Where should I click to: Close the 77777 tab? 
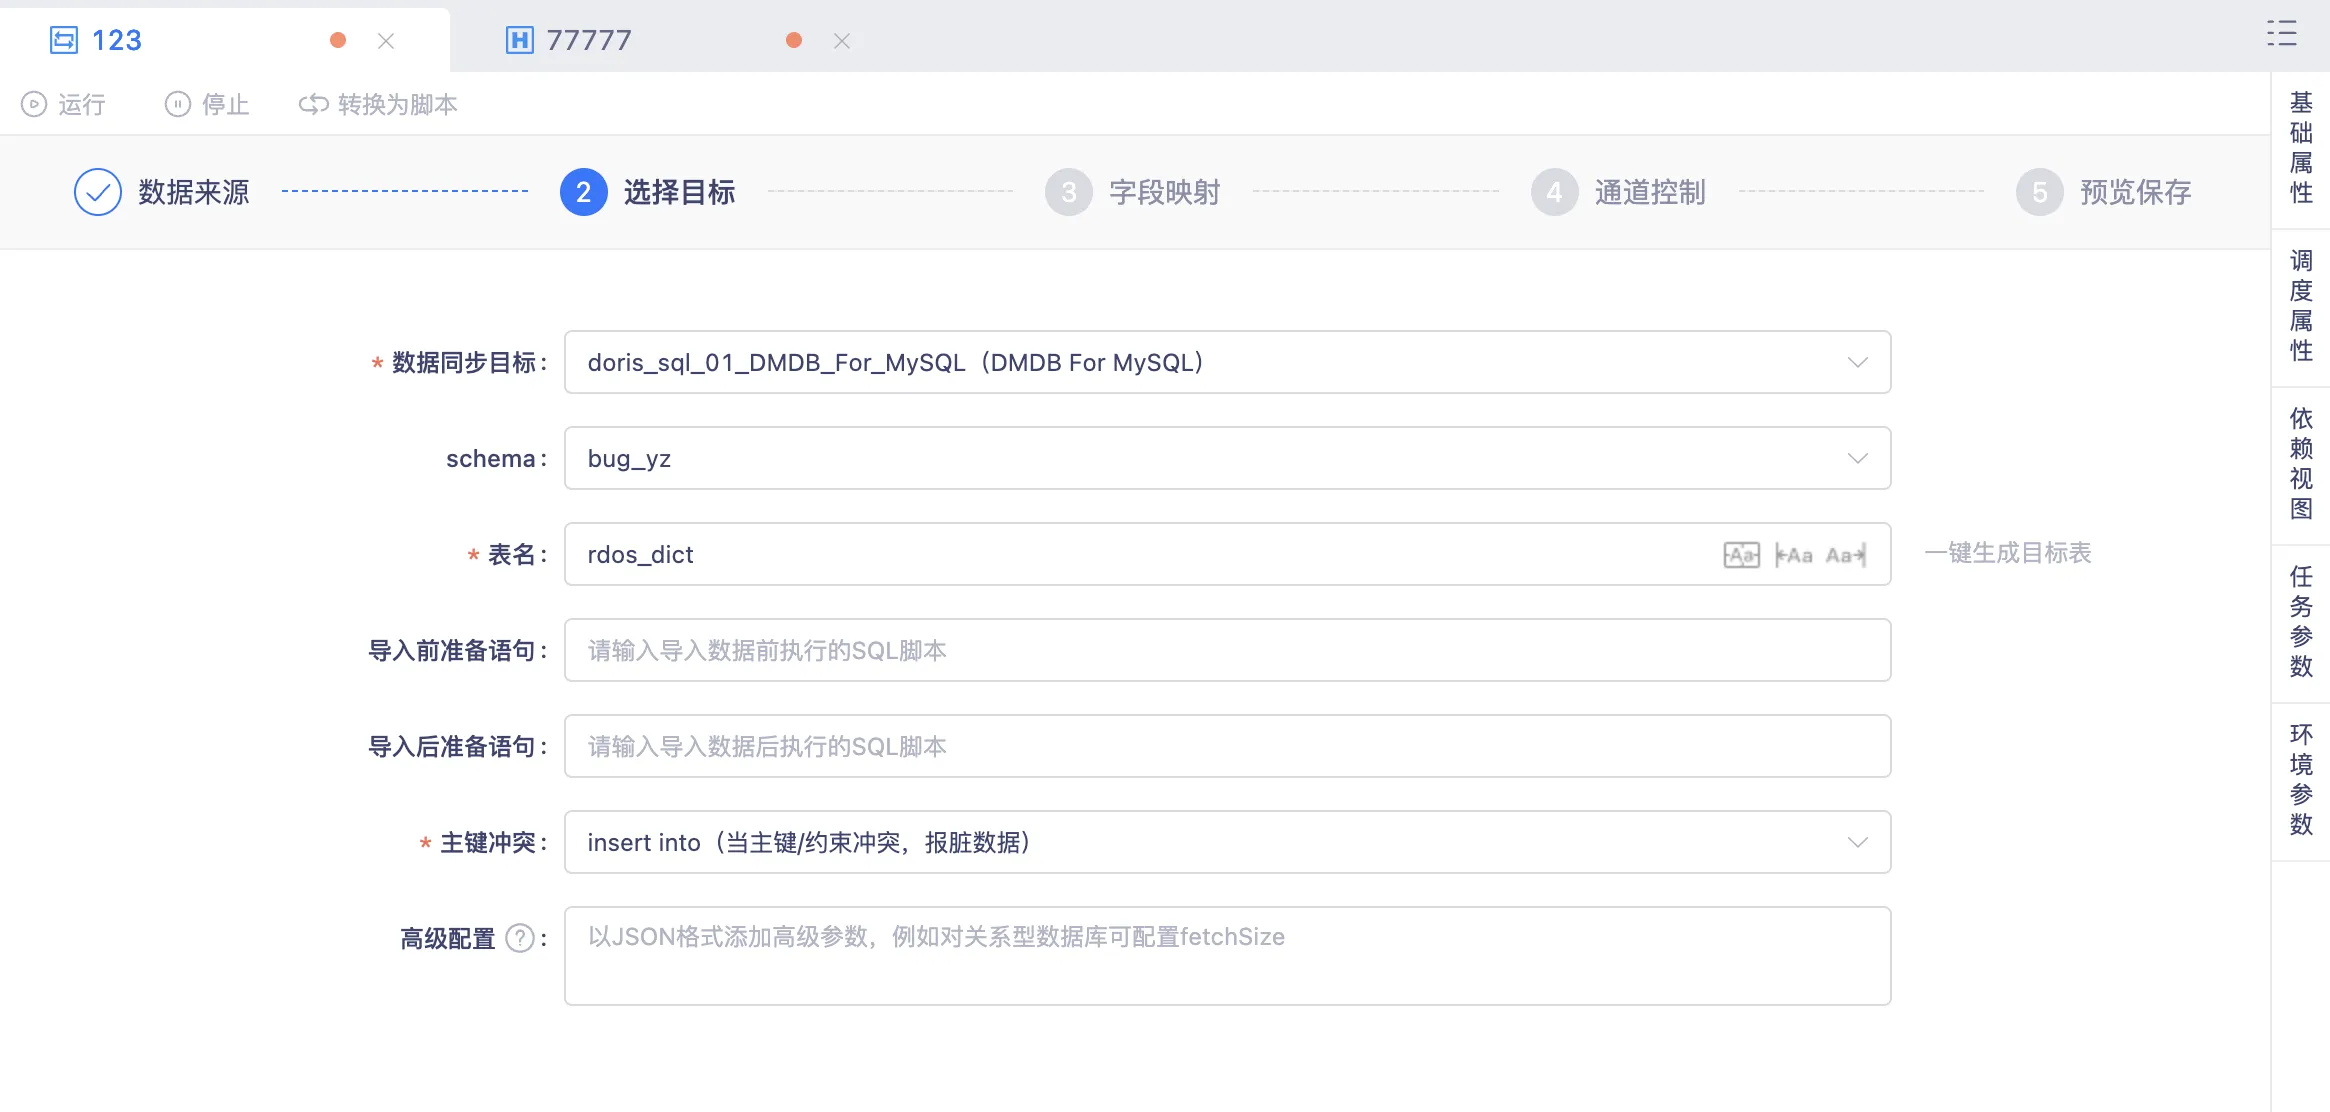click(x=842, y=41)
